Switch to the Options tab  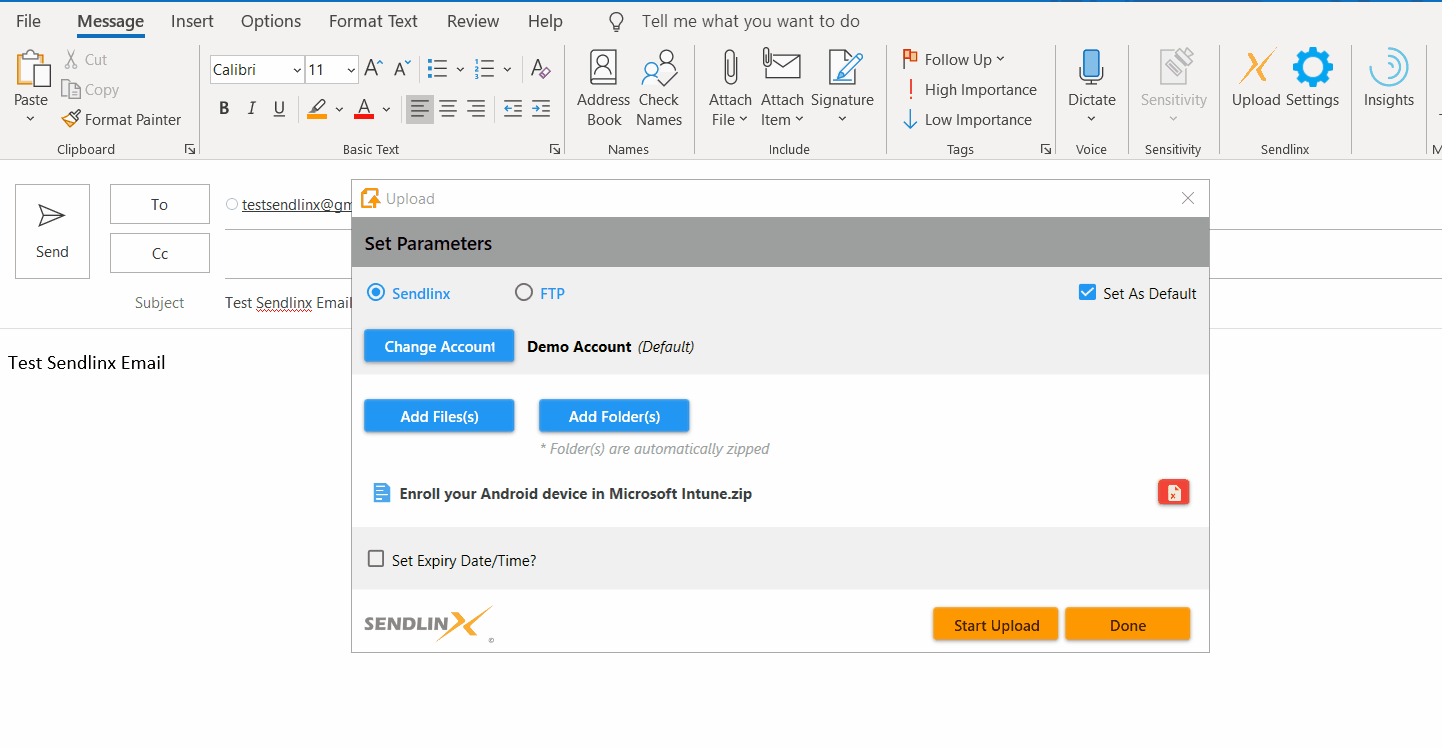271,21
